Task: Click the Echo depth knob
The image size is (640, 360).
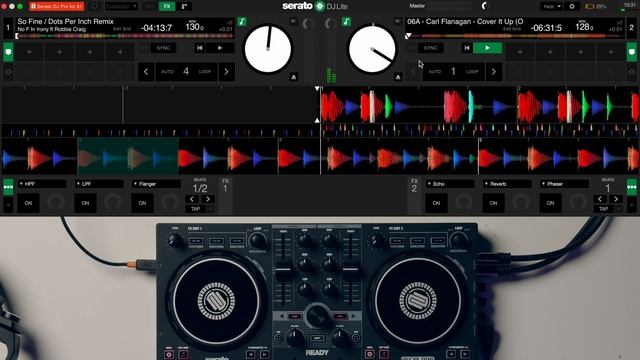Action: pos(464,202)
